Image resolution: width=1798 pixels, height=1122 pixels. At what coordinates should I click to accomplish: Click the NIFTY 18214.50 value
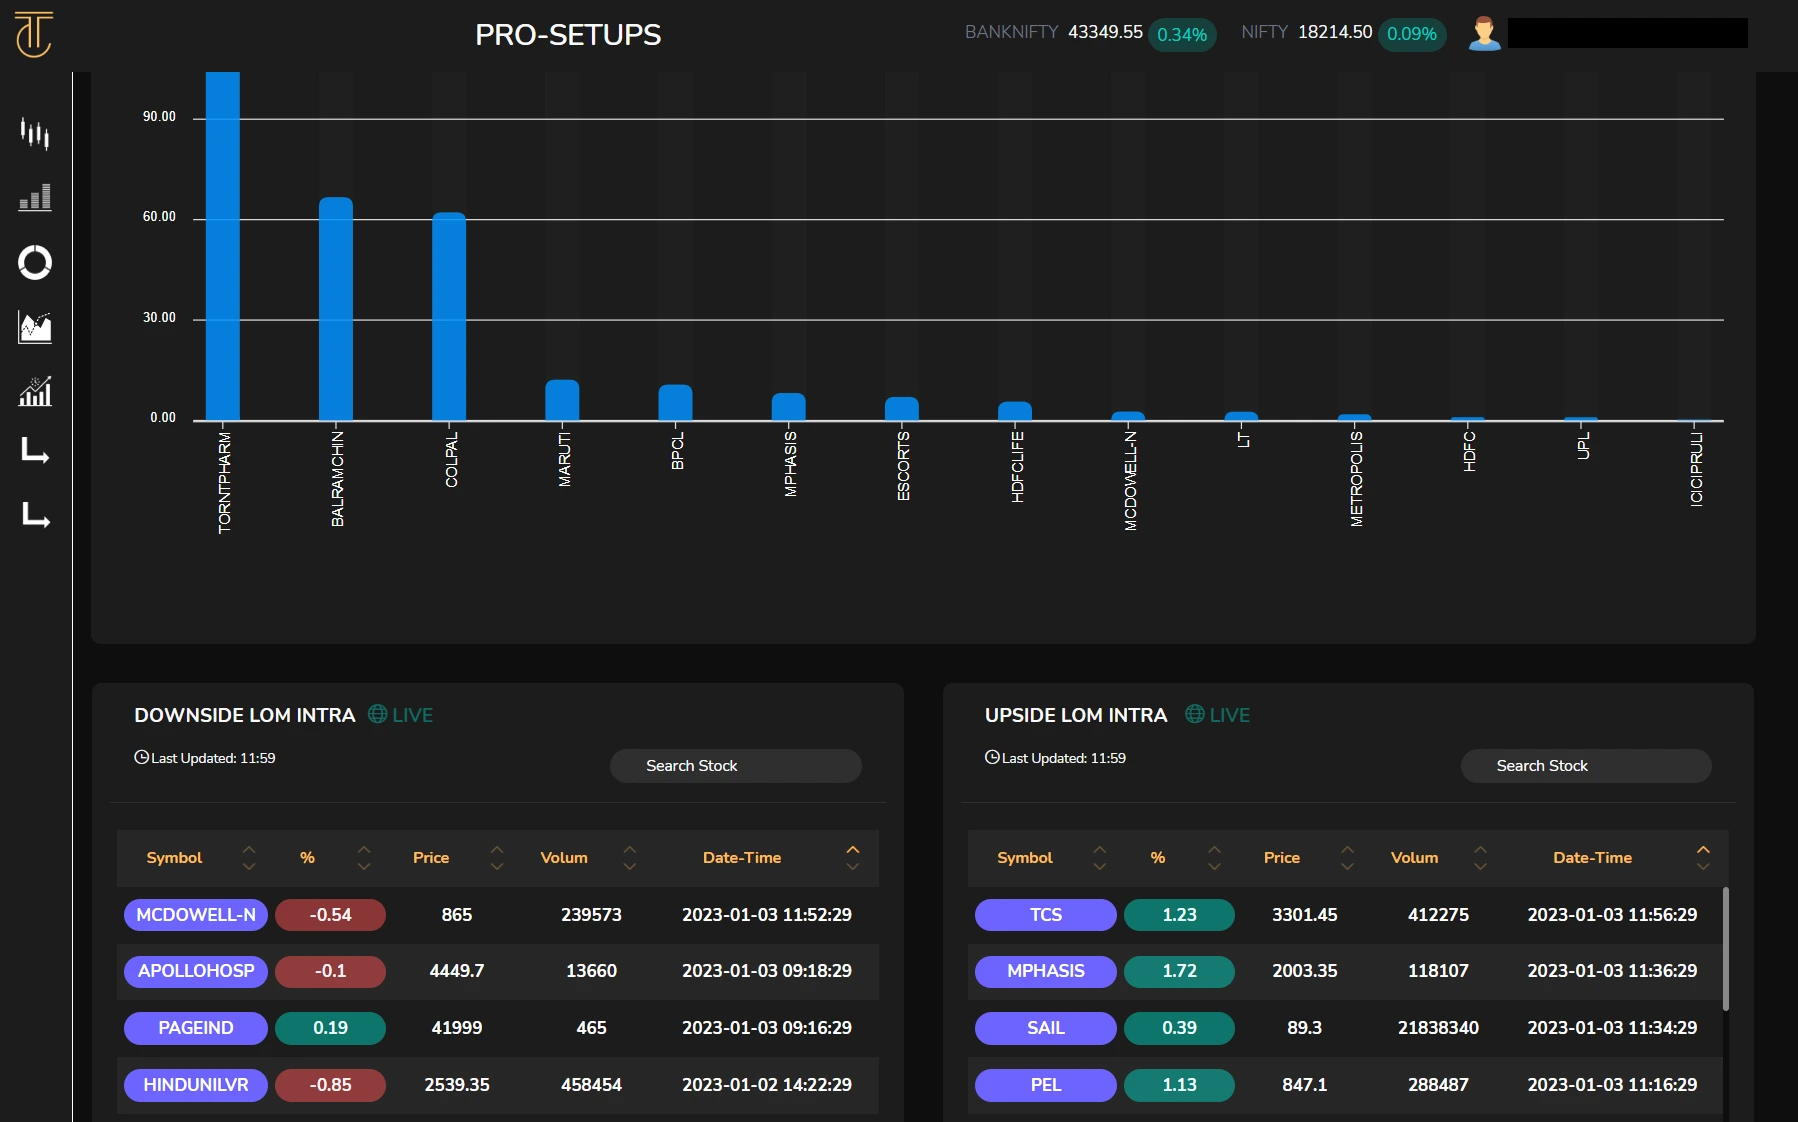[x=1335, y=32]
